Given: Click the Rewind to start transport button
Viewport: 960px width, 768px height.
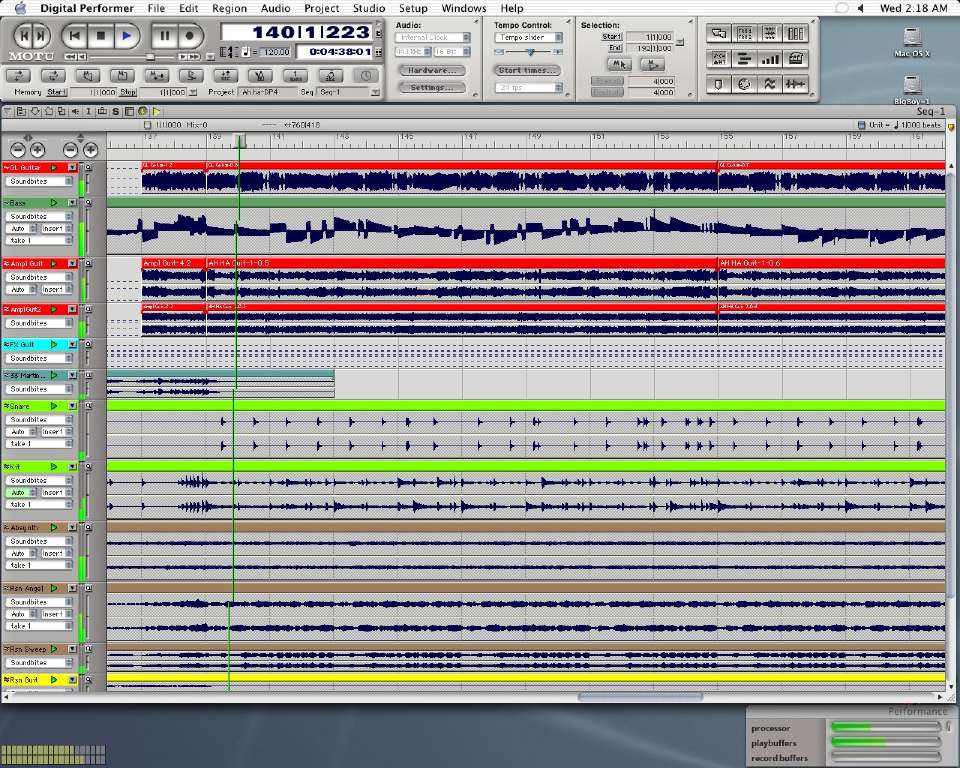Looking at the screenshot, I should click(x=74, y=36).
